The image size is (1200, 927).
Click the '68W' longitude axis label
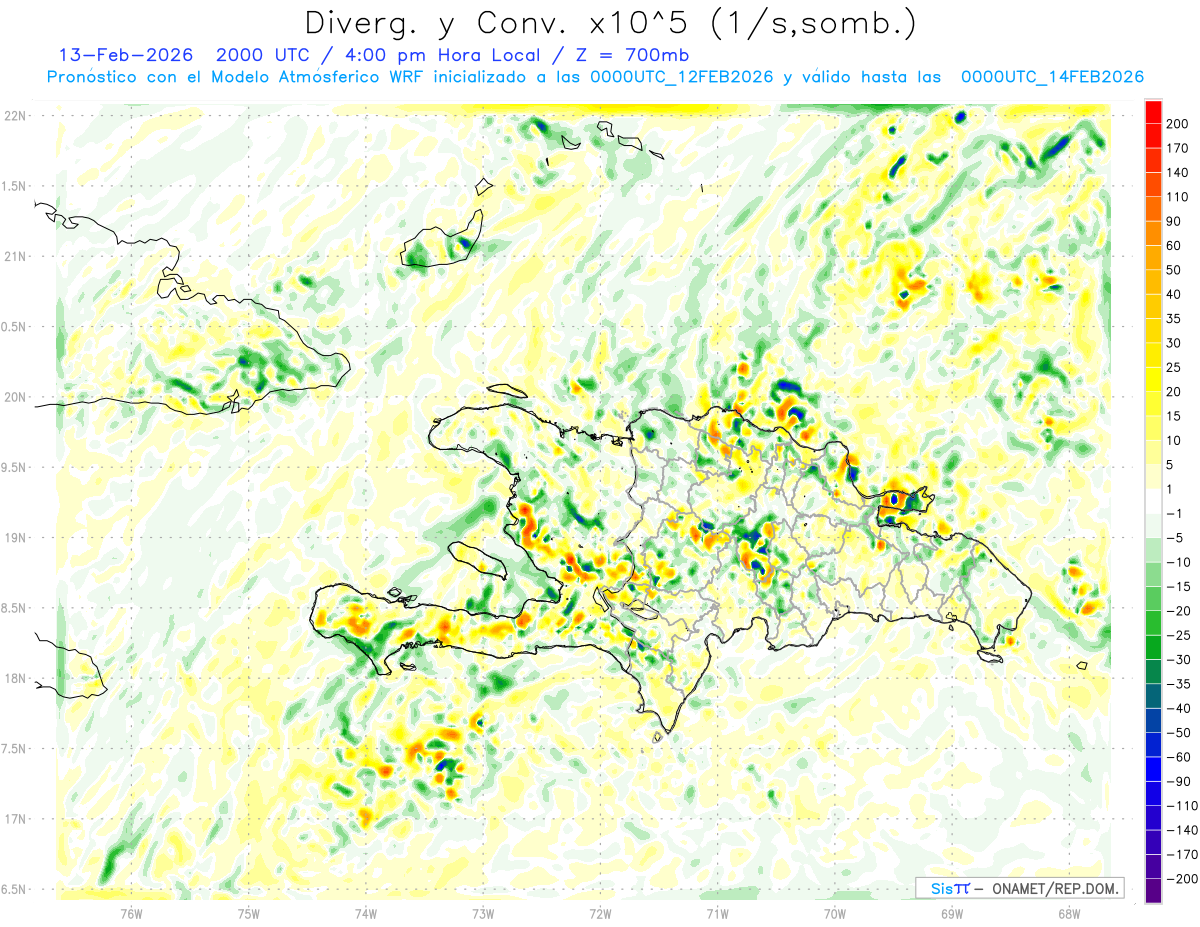click(x=1069, y=913)
